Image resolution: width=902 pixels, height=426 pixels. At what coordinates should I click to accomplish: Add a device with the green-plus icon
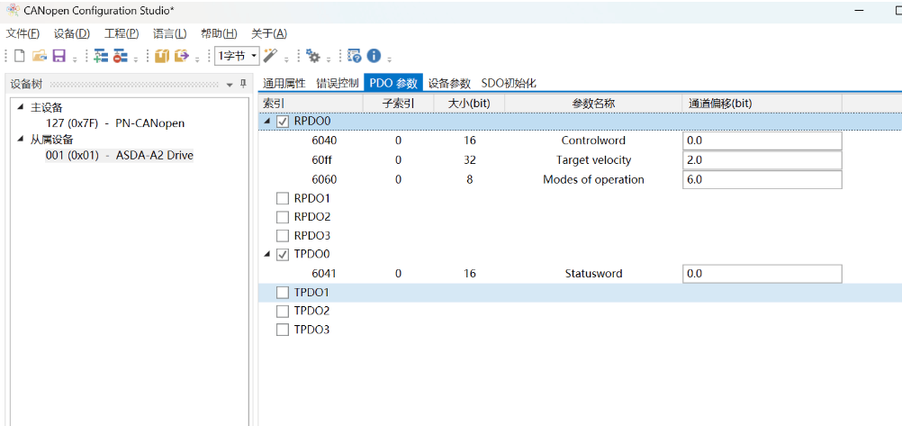(101, 56)
